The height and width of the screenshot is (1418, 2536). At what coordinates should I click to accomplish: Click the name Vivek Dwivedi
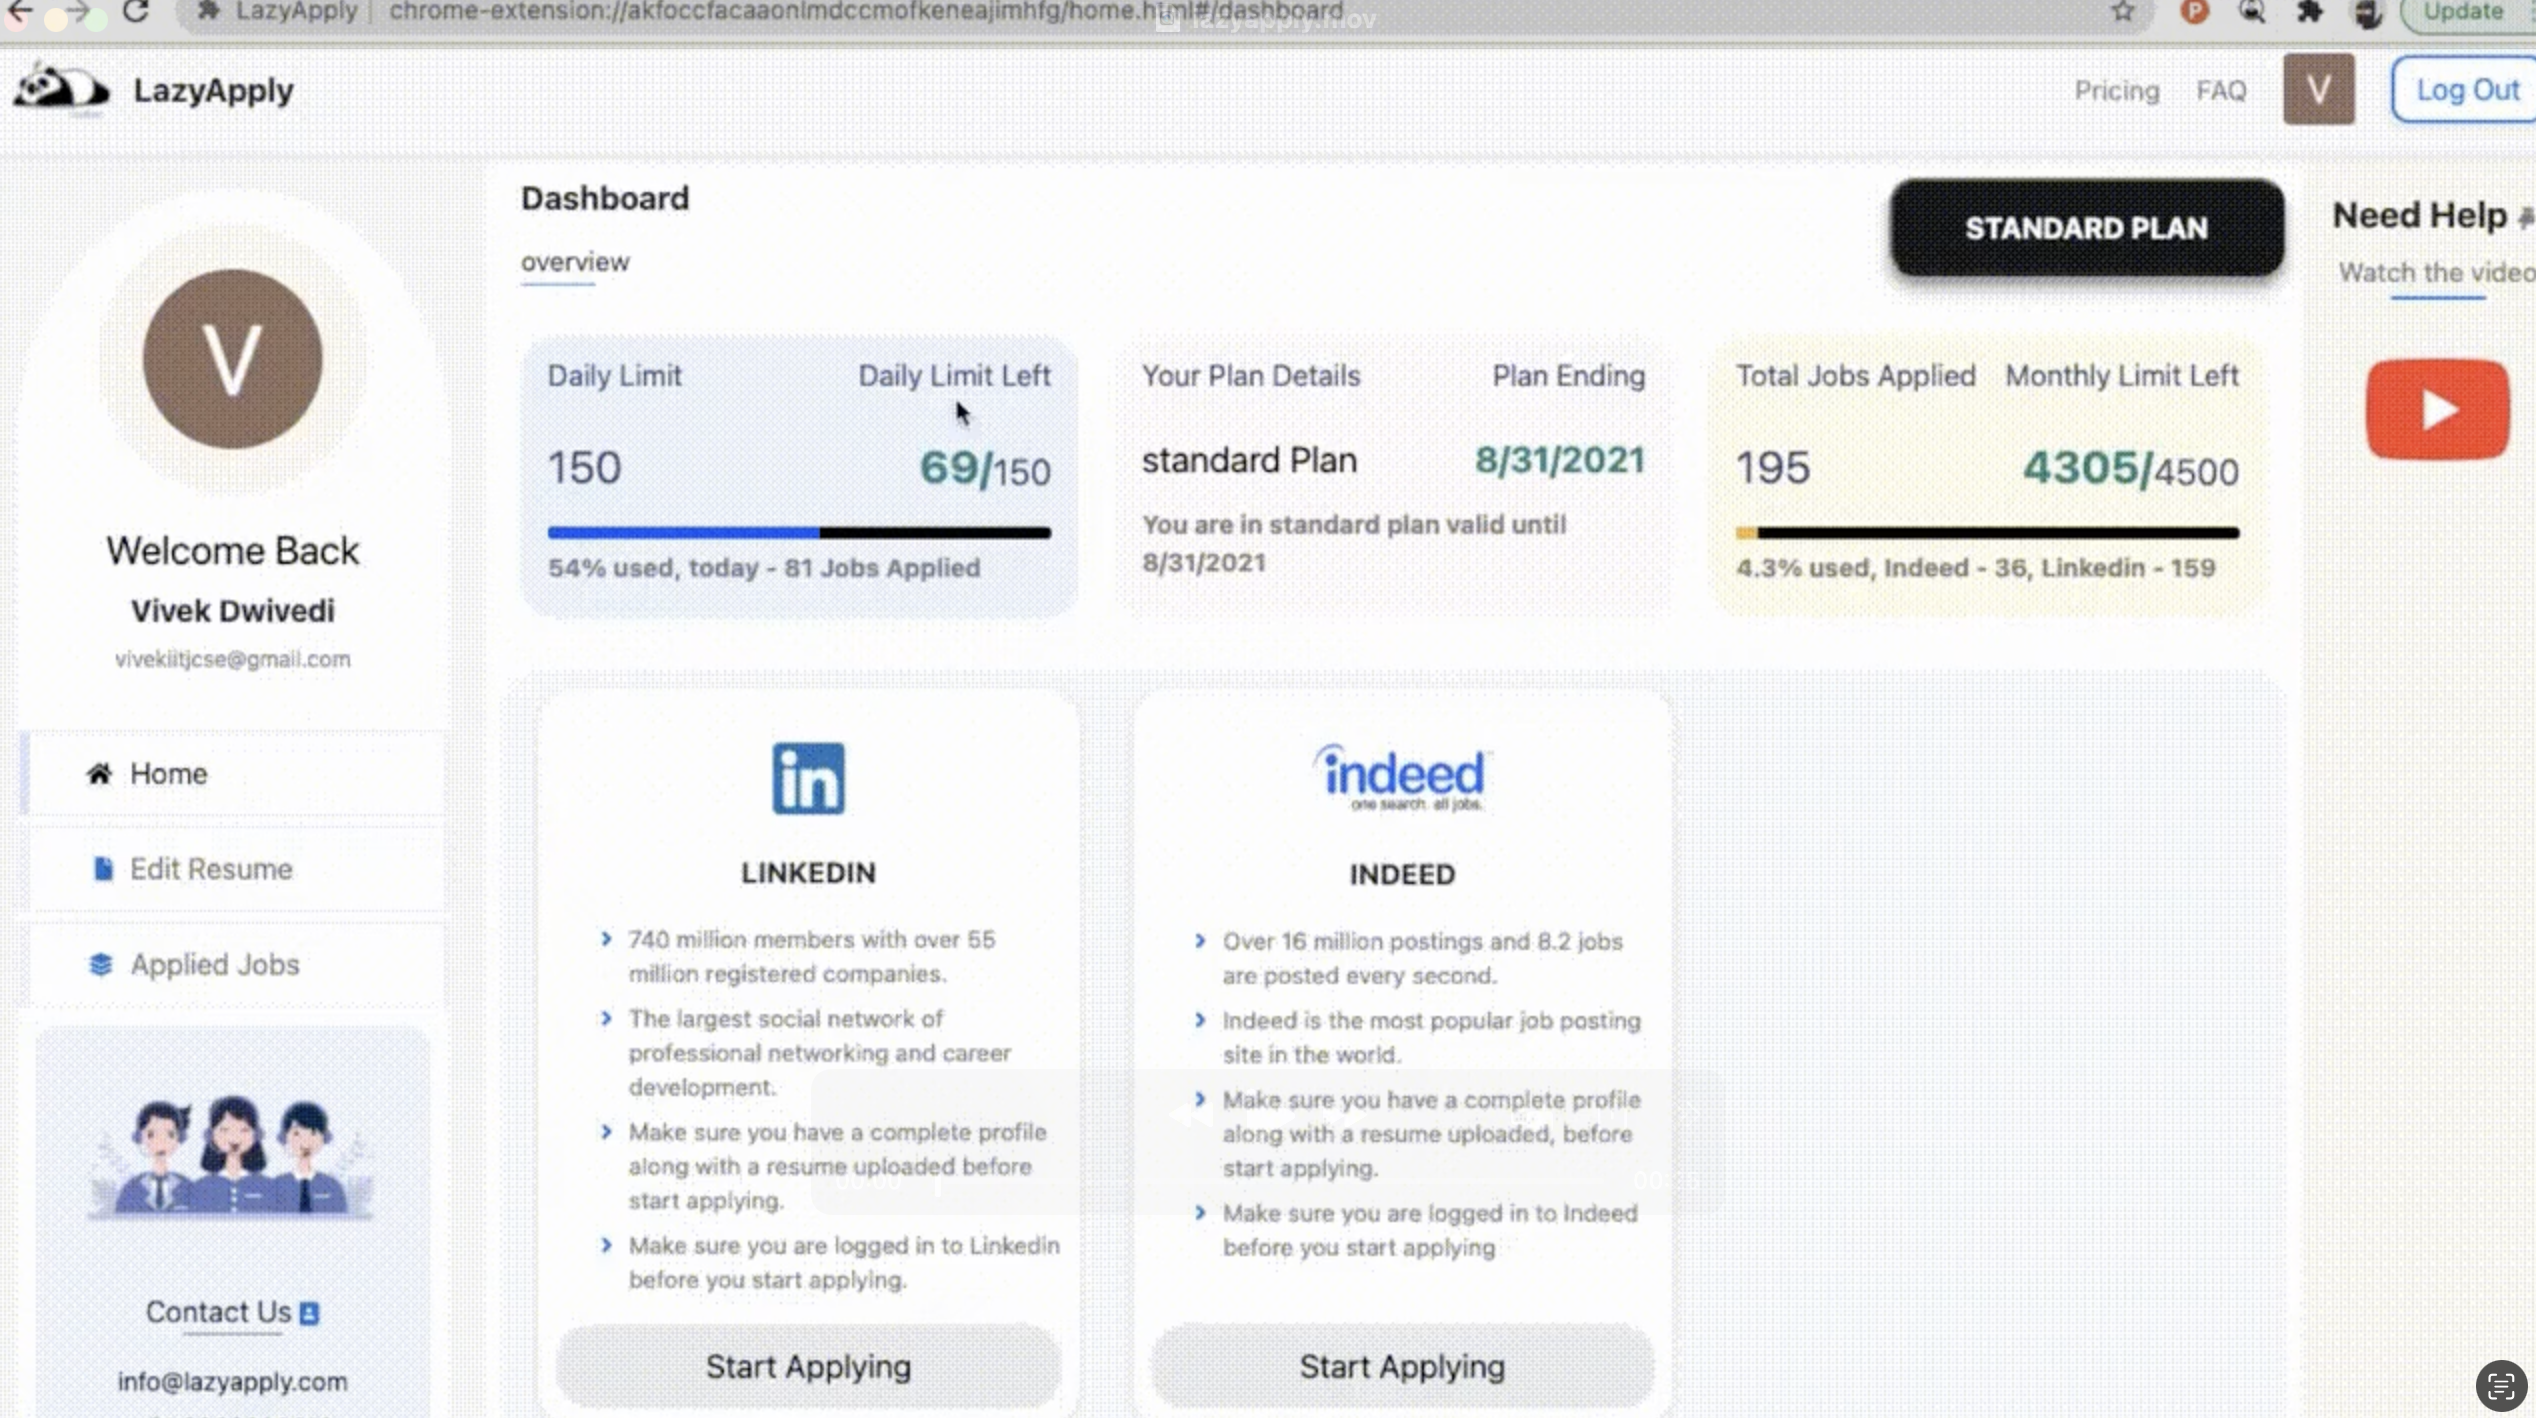[232, 611]
